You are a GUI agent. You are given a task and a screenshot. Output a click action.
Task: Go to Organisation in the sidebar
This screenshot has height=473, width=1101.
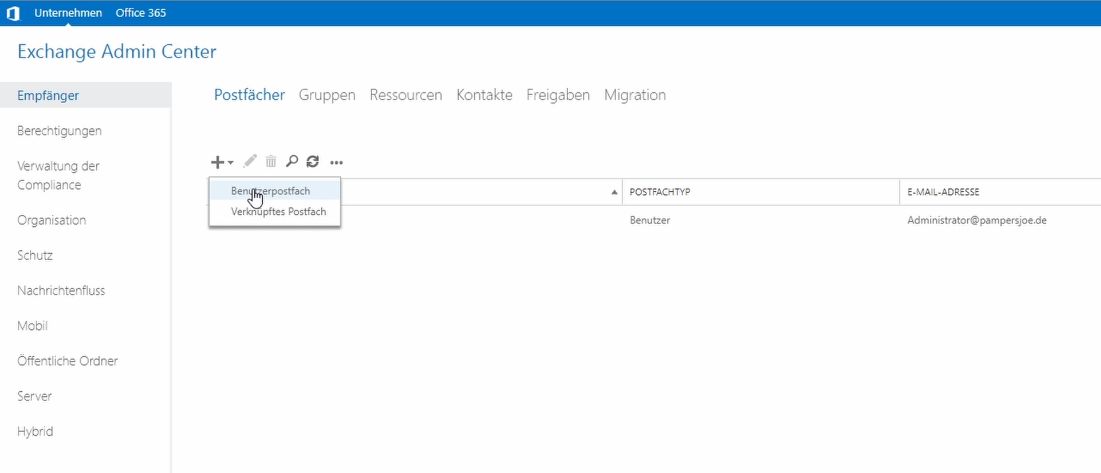pyautogui.click(x=51, y=220)
